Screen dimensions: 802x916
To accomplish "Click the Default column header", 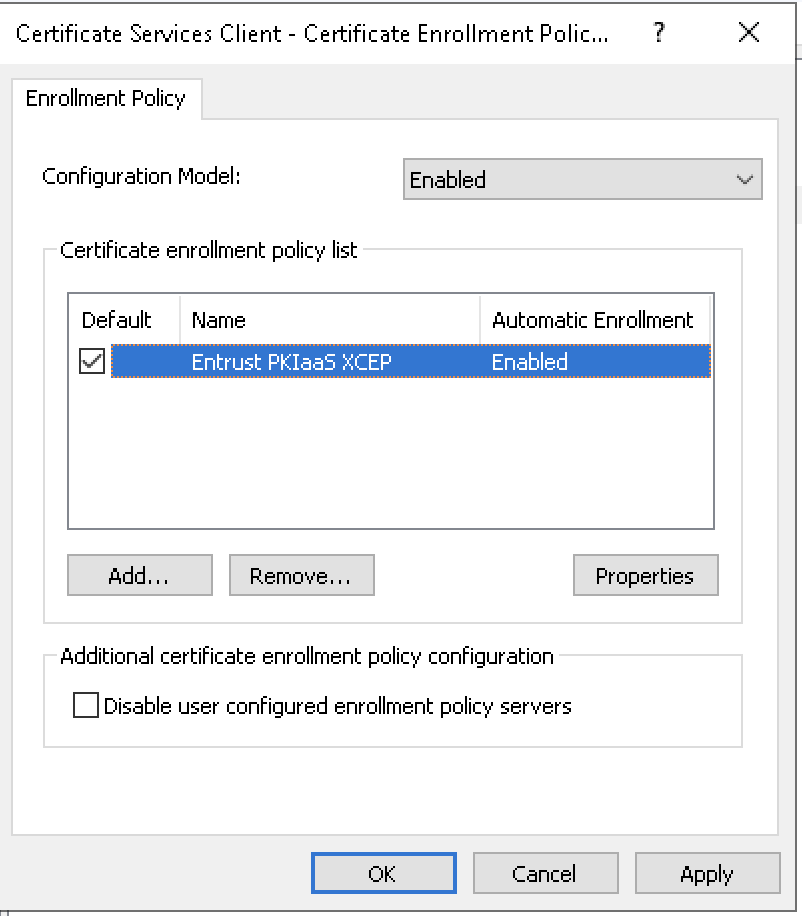I will click(117, 320).
